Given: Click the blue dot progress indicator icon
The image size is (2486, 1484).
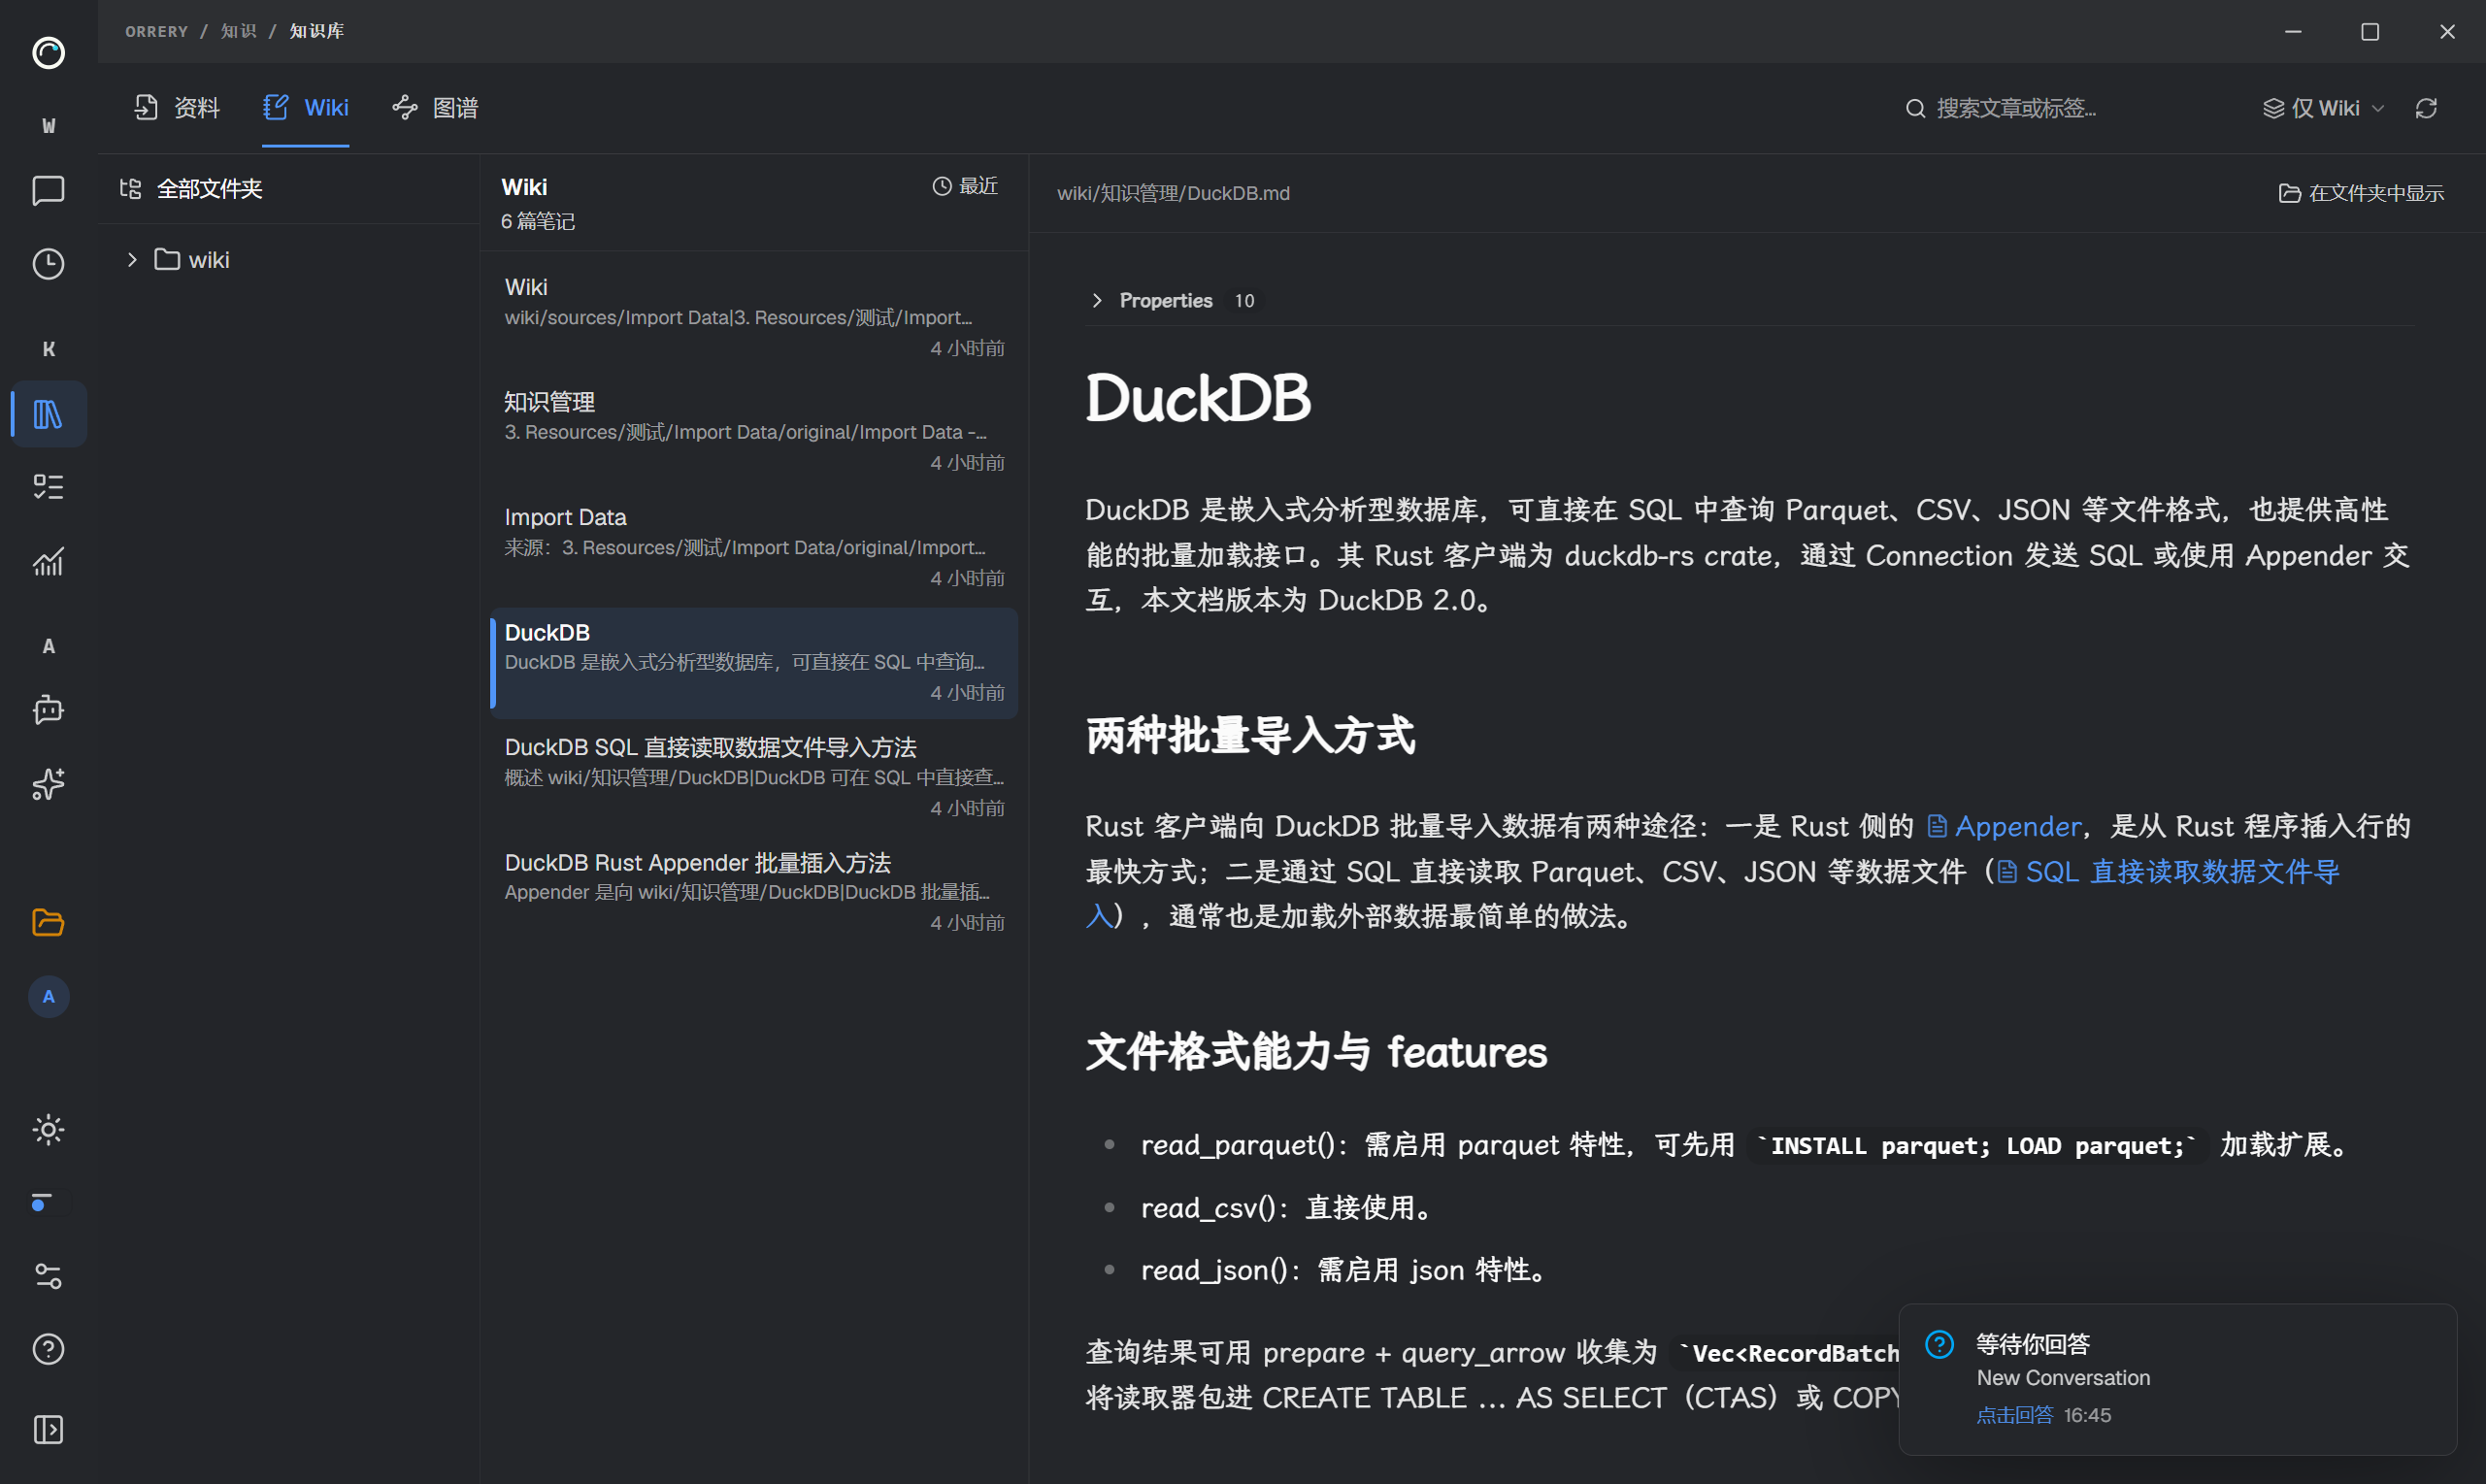Looking at the screenshot, I should 40,1202.
